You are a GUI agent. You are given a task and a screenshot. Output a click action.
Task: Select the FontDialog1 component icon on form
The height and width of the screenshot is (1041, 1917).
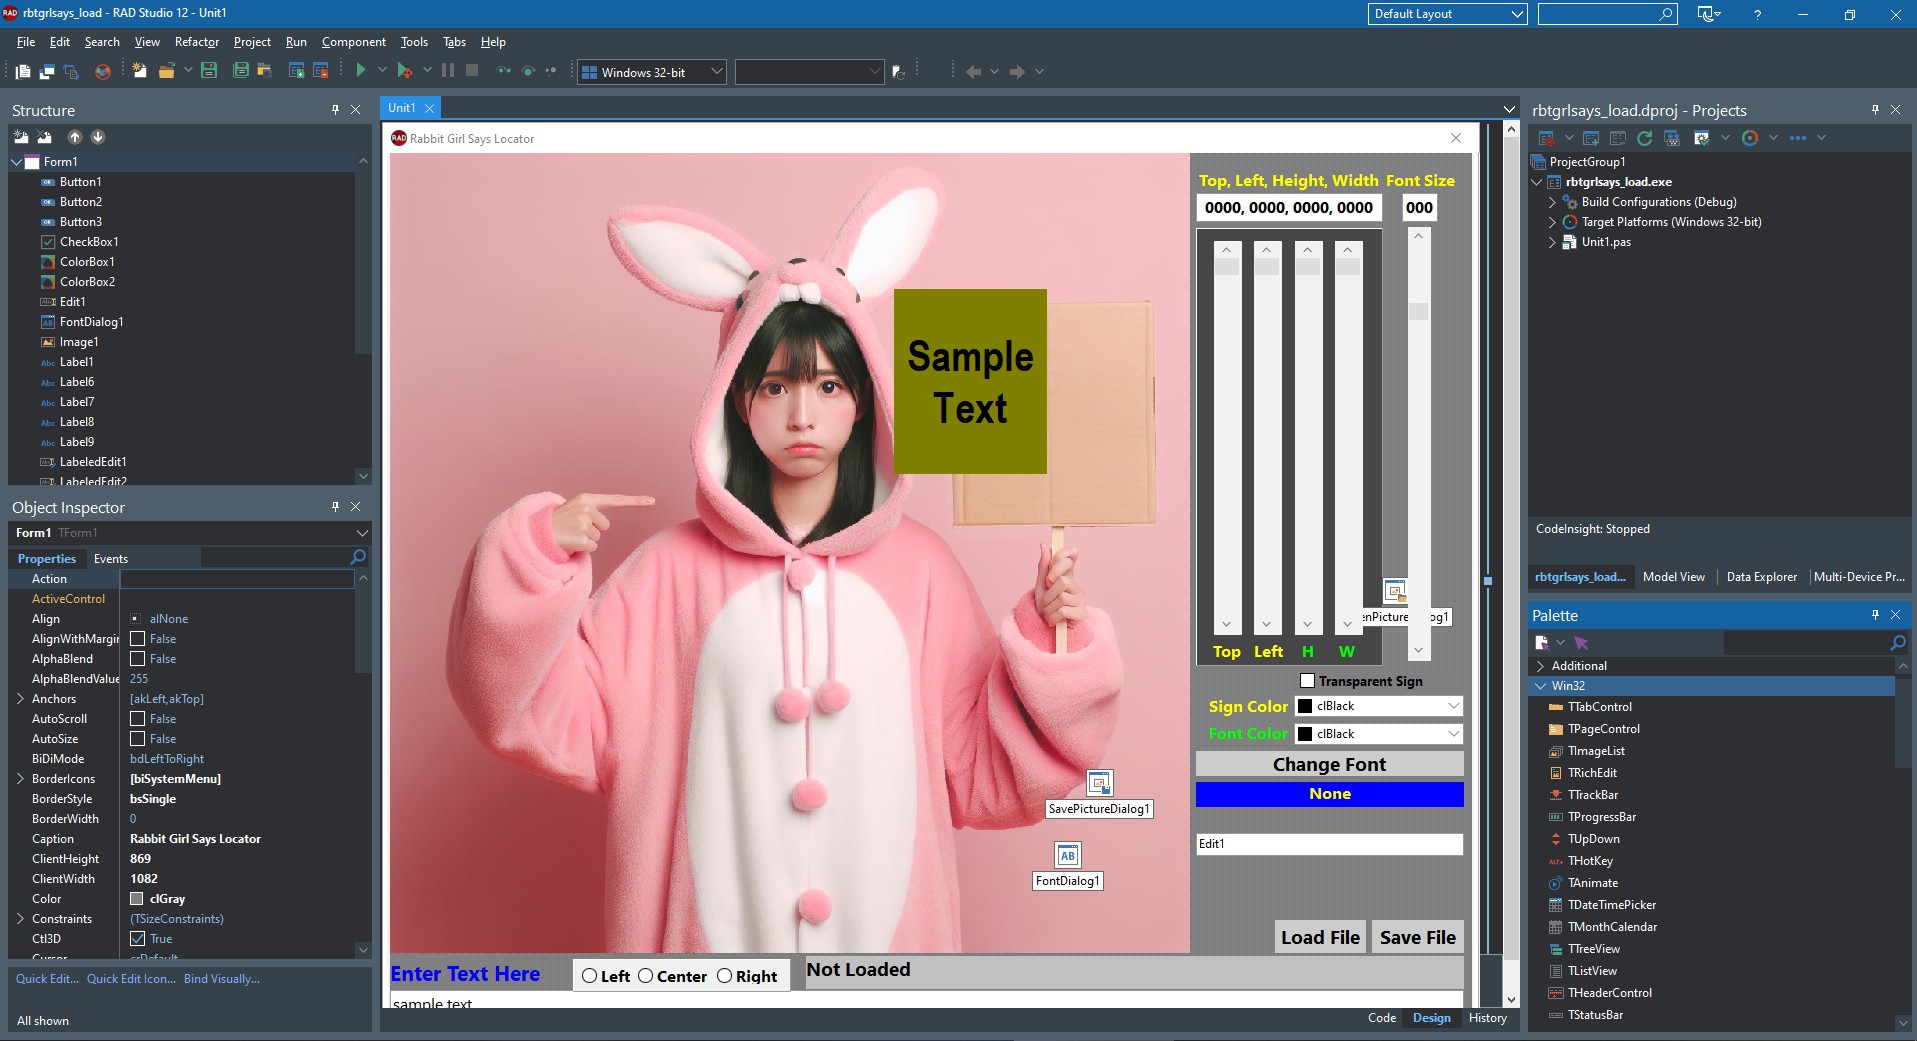pyautogui.click(x=1067, y=855)
